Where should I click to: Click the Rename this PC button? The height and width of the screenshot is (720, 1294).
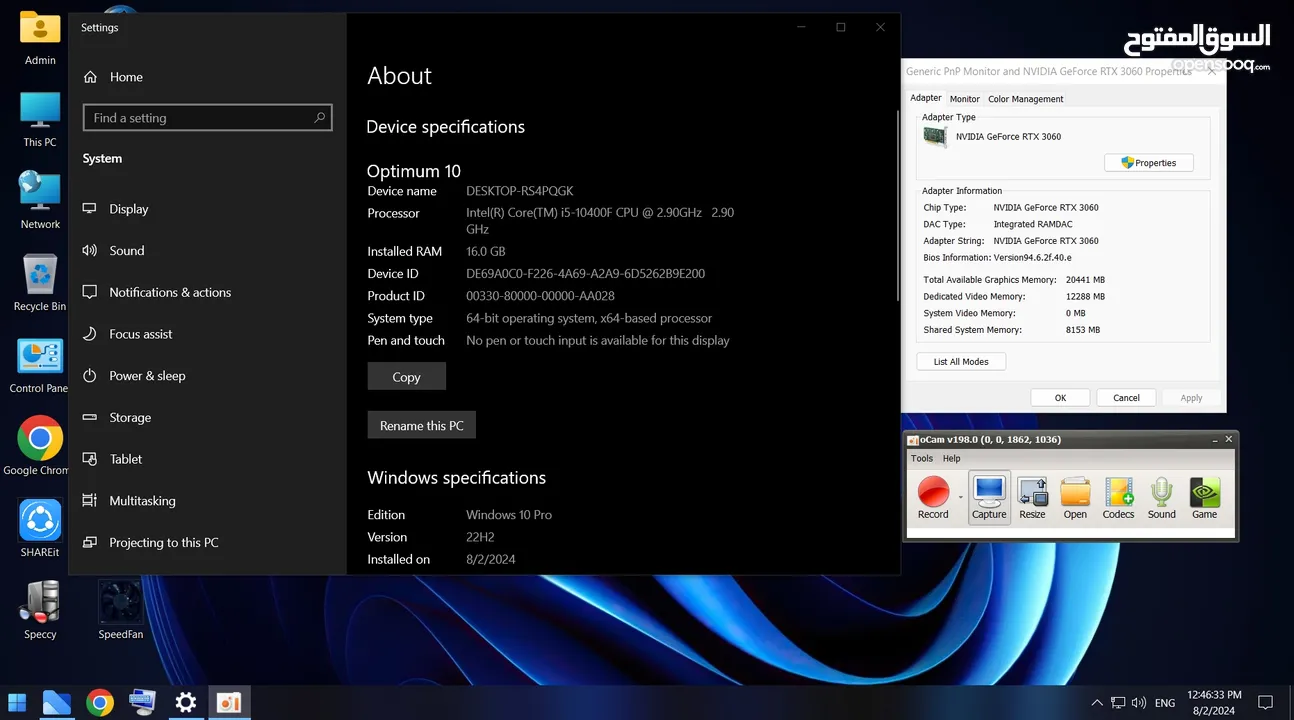(422, 425)
